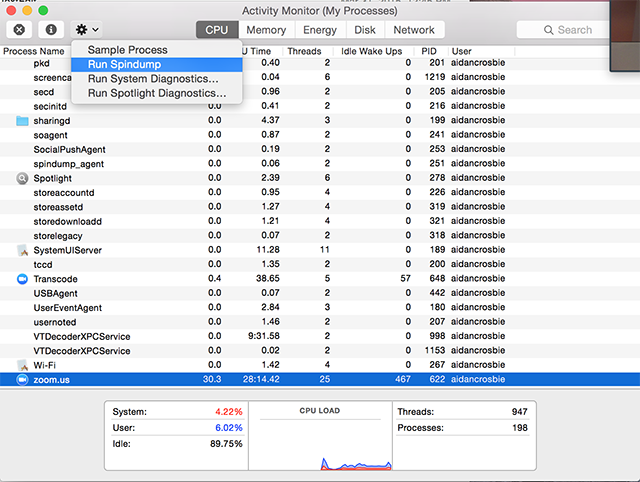Click the User percentage value 6.02%

coord(229,428)
